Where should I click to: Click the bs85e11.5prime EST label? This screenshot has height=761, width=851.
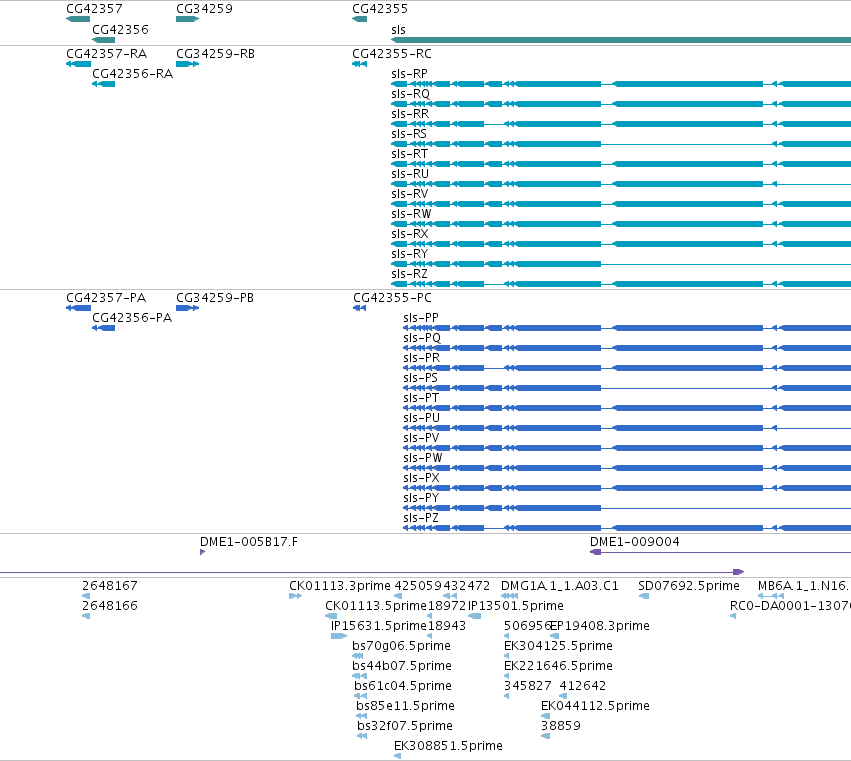pos(405,706)
